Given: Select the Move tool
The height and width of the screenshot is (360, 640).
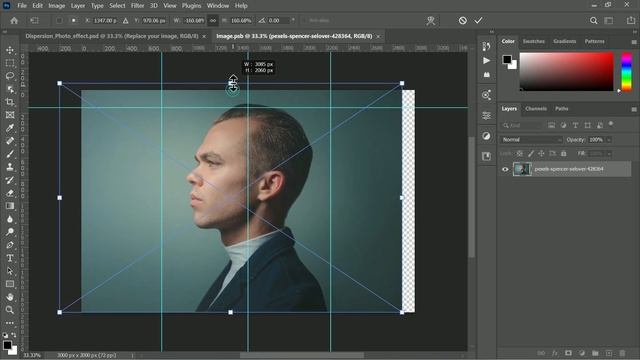Looking at the screenshot, I should coord(10,50).
